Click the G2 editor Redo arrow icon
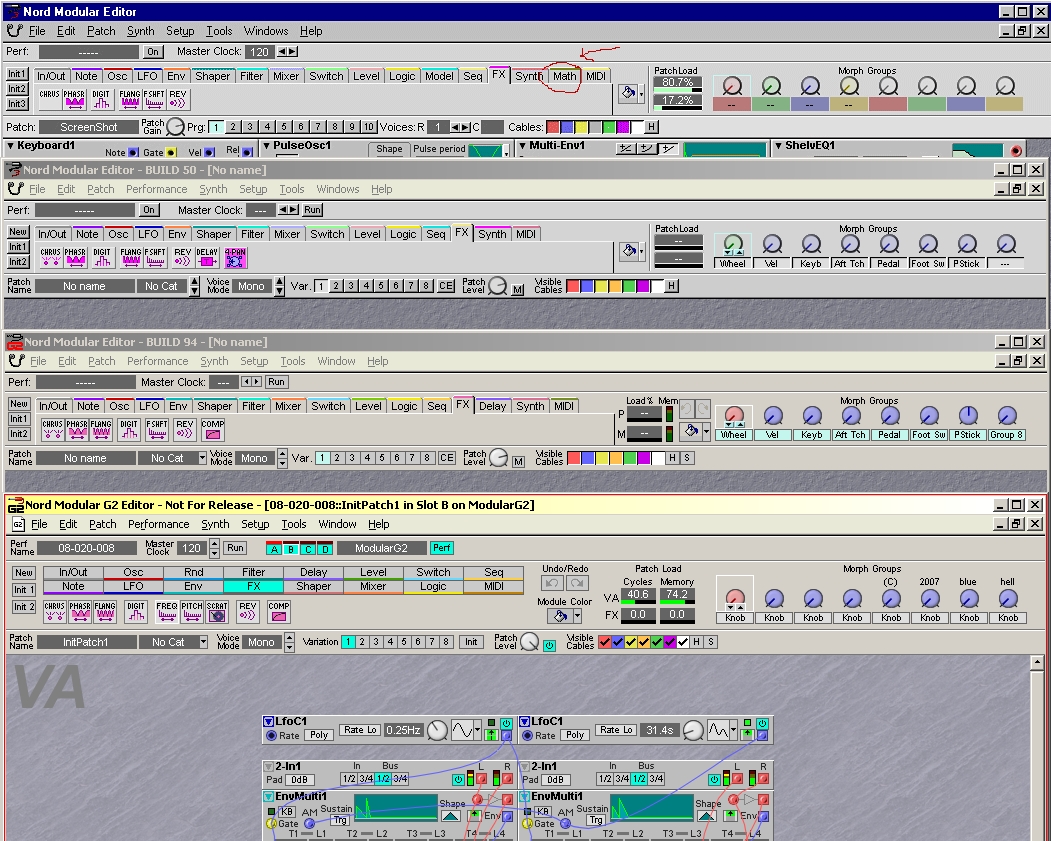1051x841 pixels. pos(577,583)
